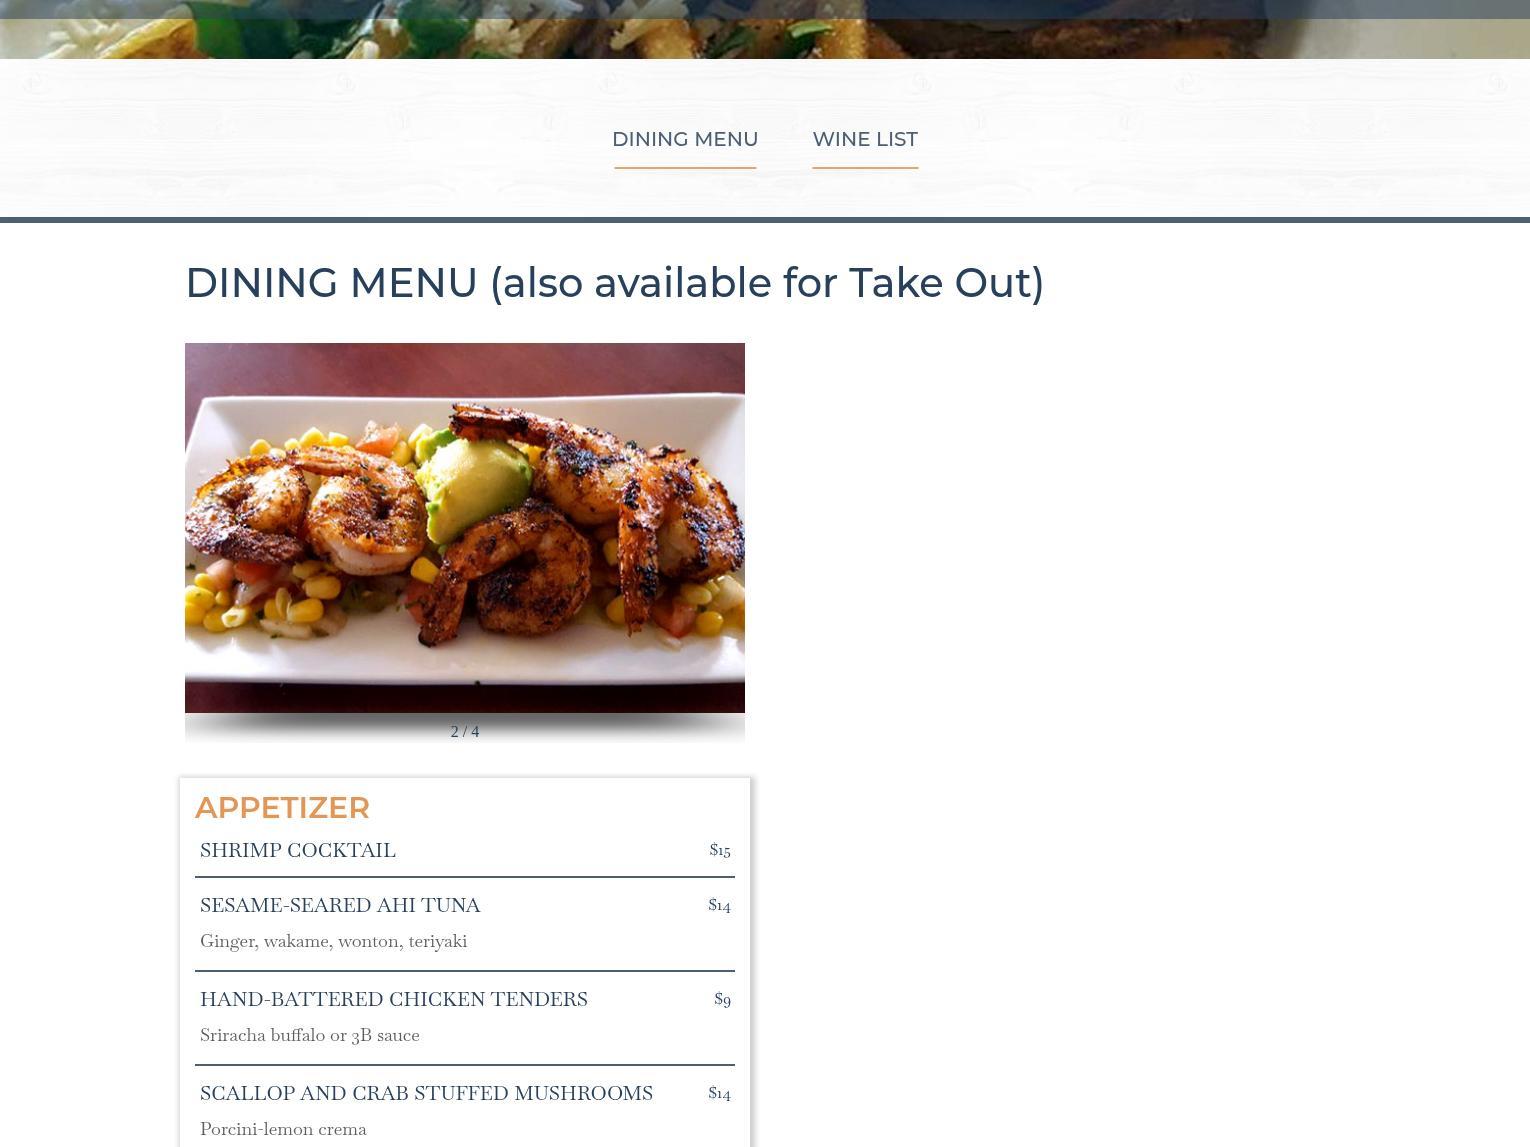Image resolution: width=1530 pixels, height=1147 pixels.
Task: Click the grilled shrimp slideshow photo
Action: coord(465,528)
